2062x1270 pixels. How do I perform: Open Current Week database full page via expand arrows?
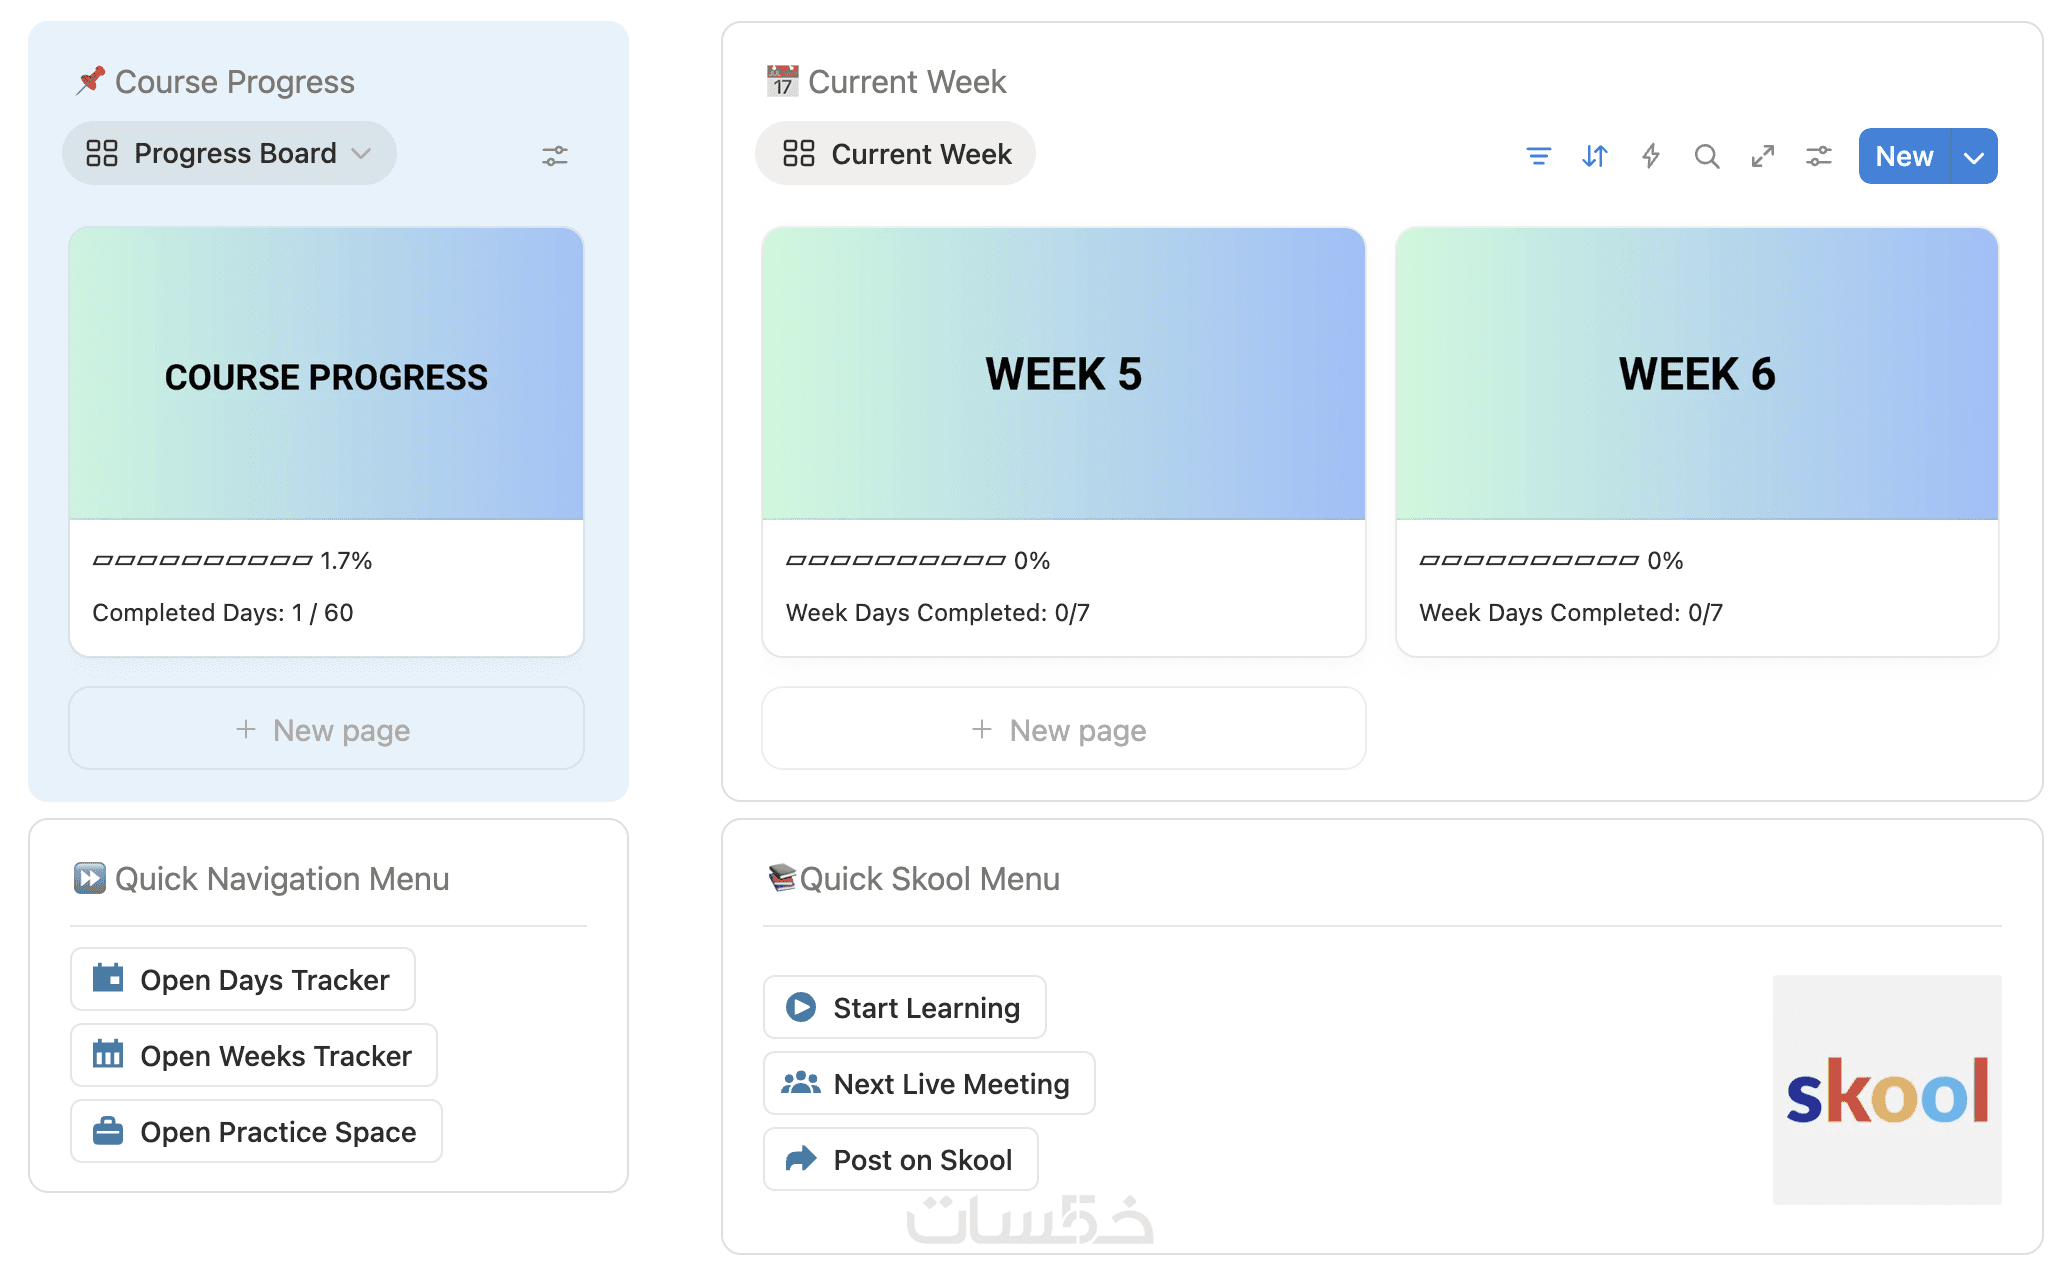pyautogui.click(x=1763, y=156)
